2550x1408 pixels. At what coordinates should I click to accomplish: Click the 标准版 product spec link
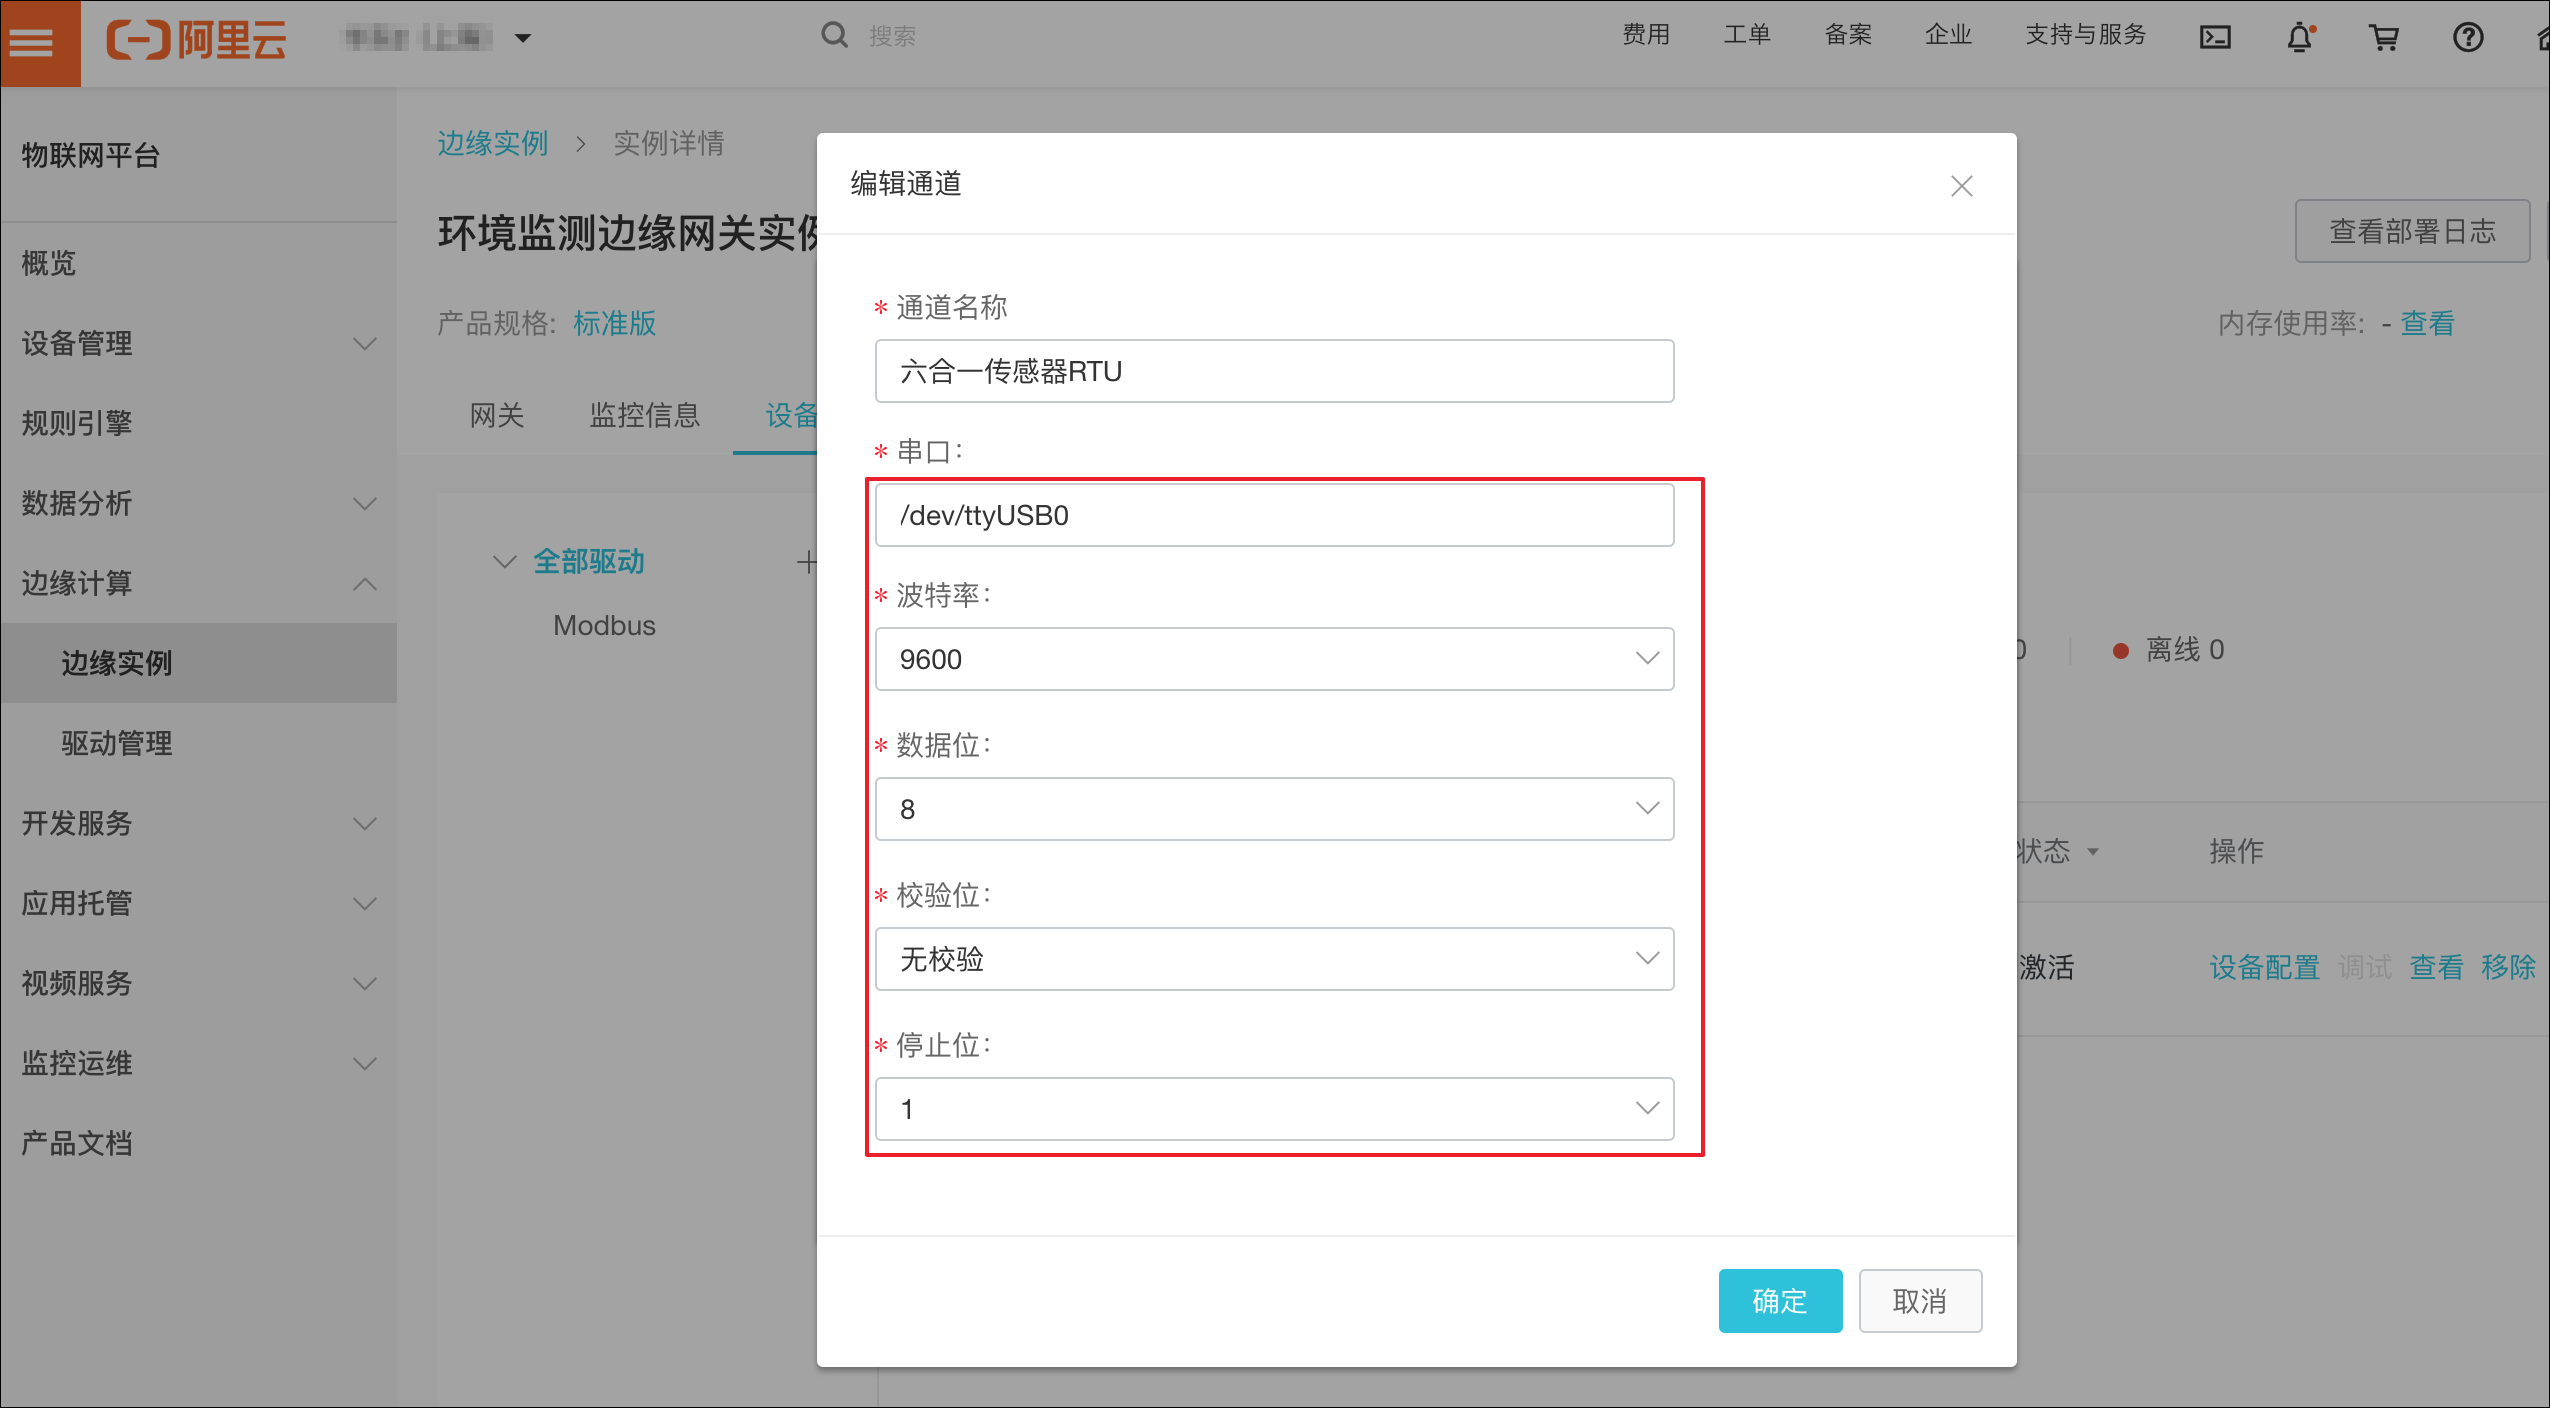615,323
